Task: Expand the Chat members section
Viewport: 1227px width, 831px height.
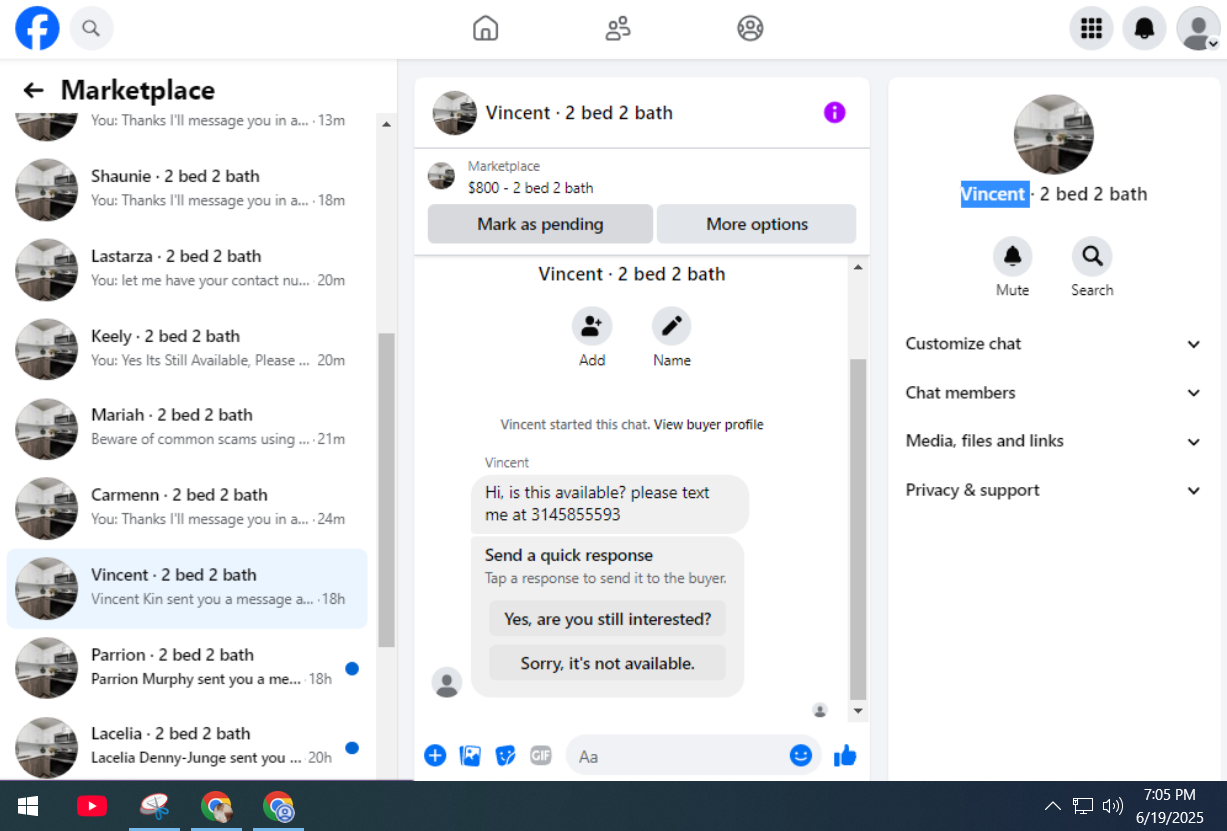Action: point(1053,393)
